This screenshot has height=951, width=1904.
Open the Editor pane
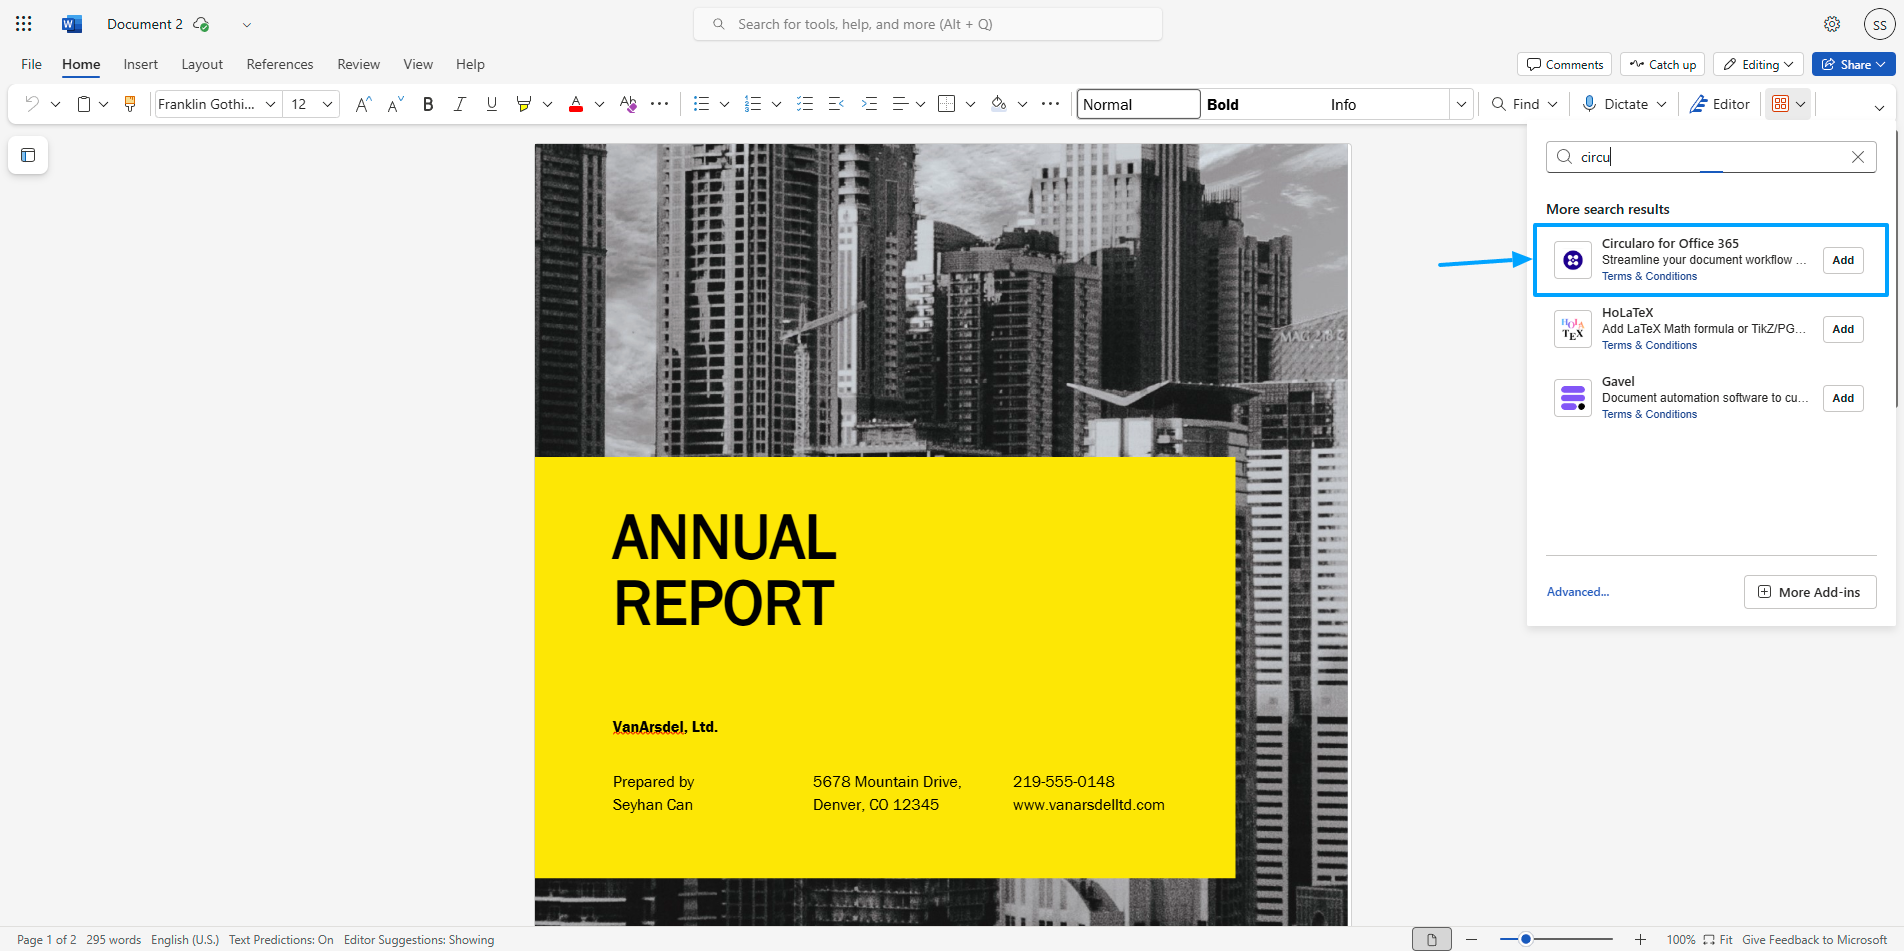click(1719, 103)
